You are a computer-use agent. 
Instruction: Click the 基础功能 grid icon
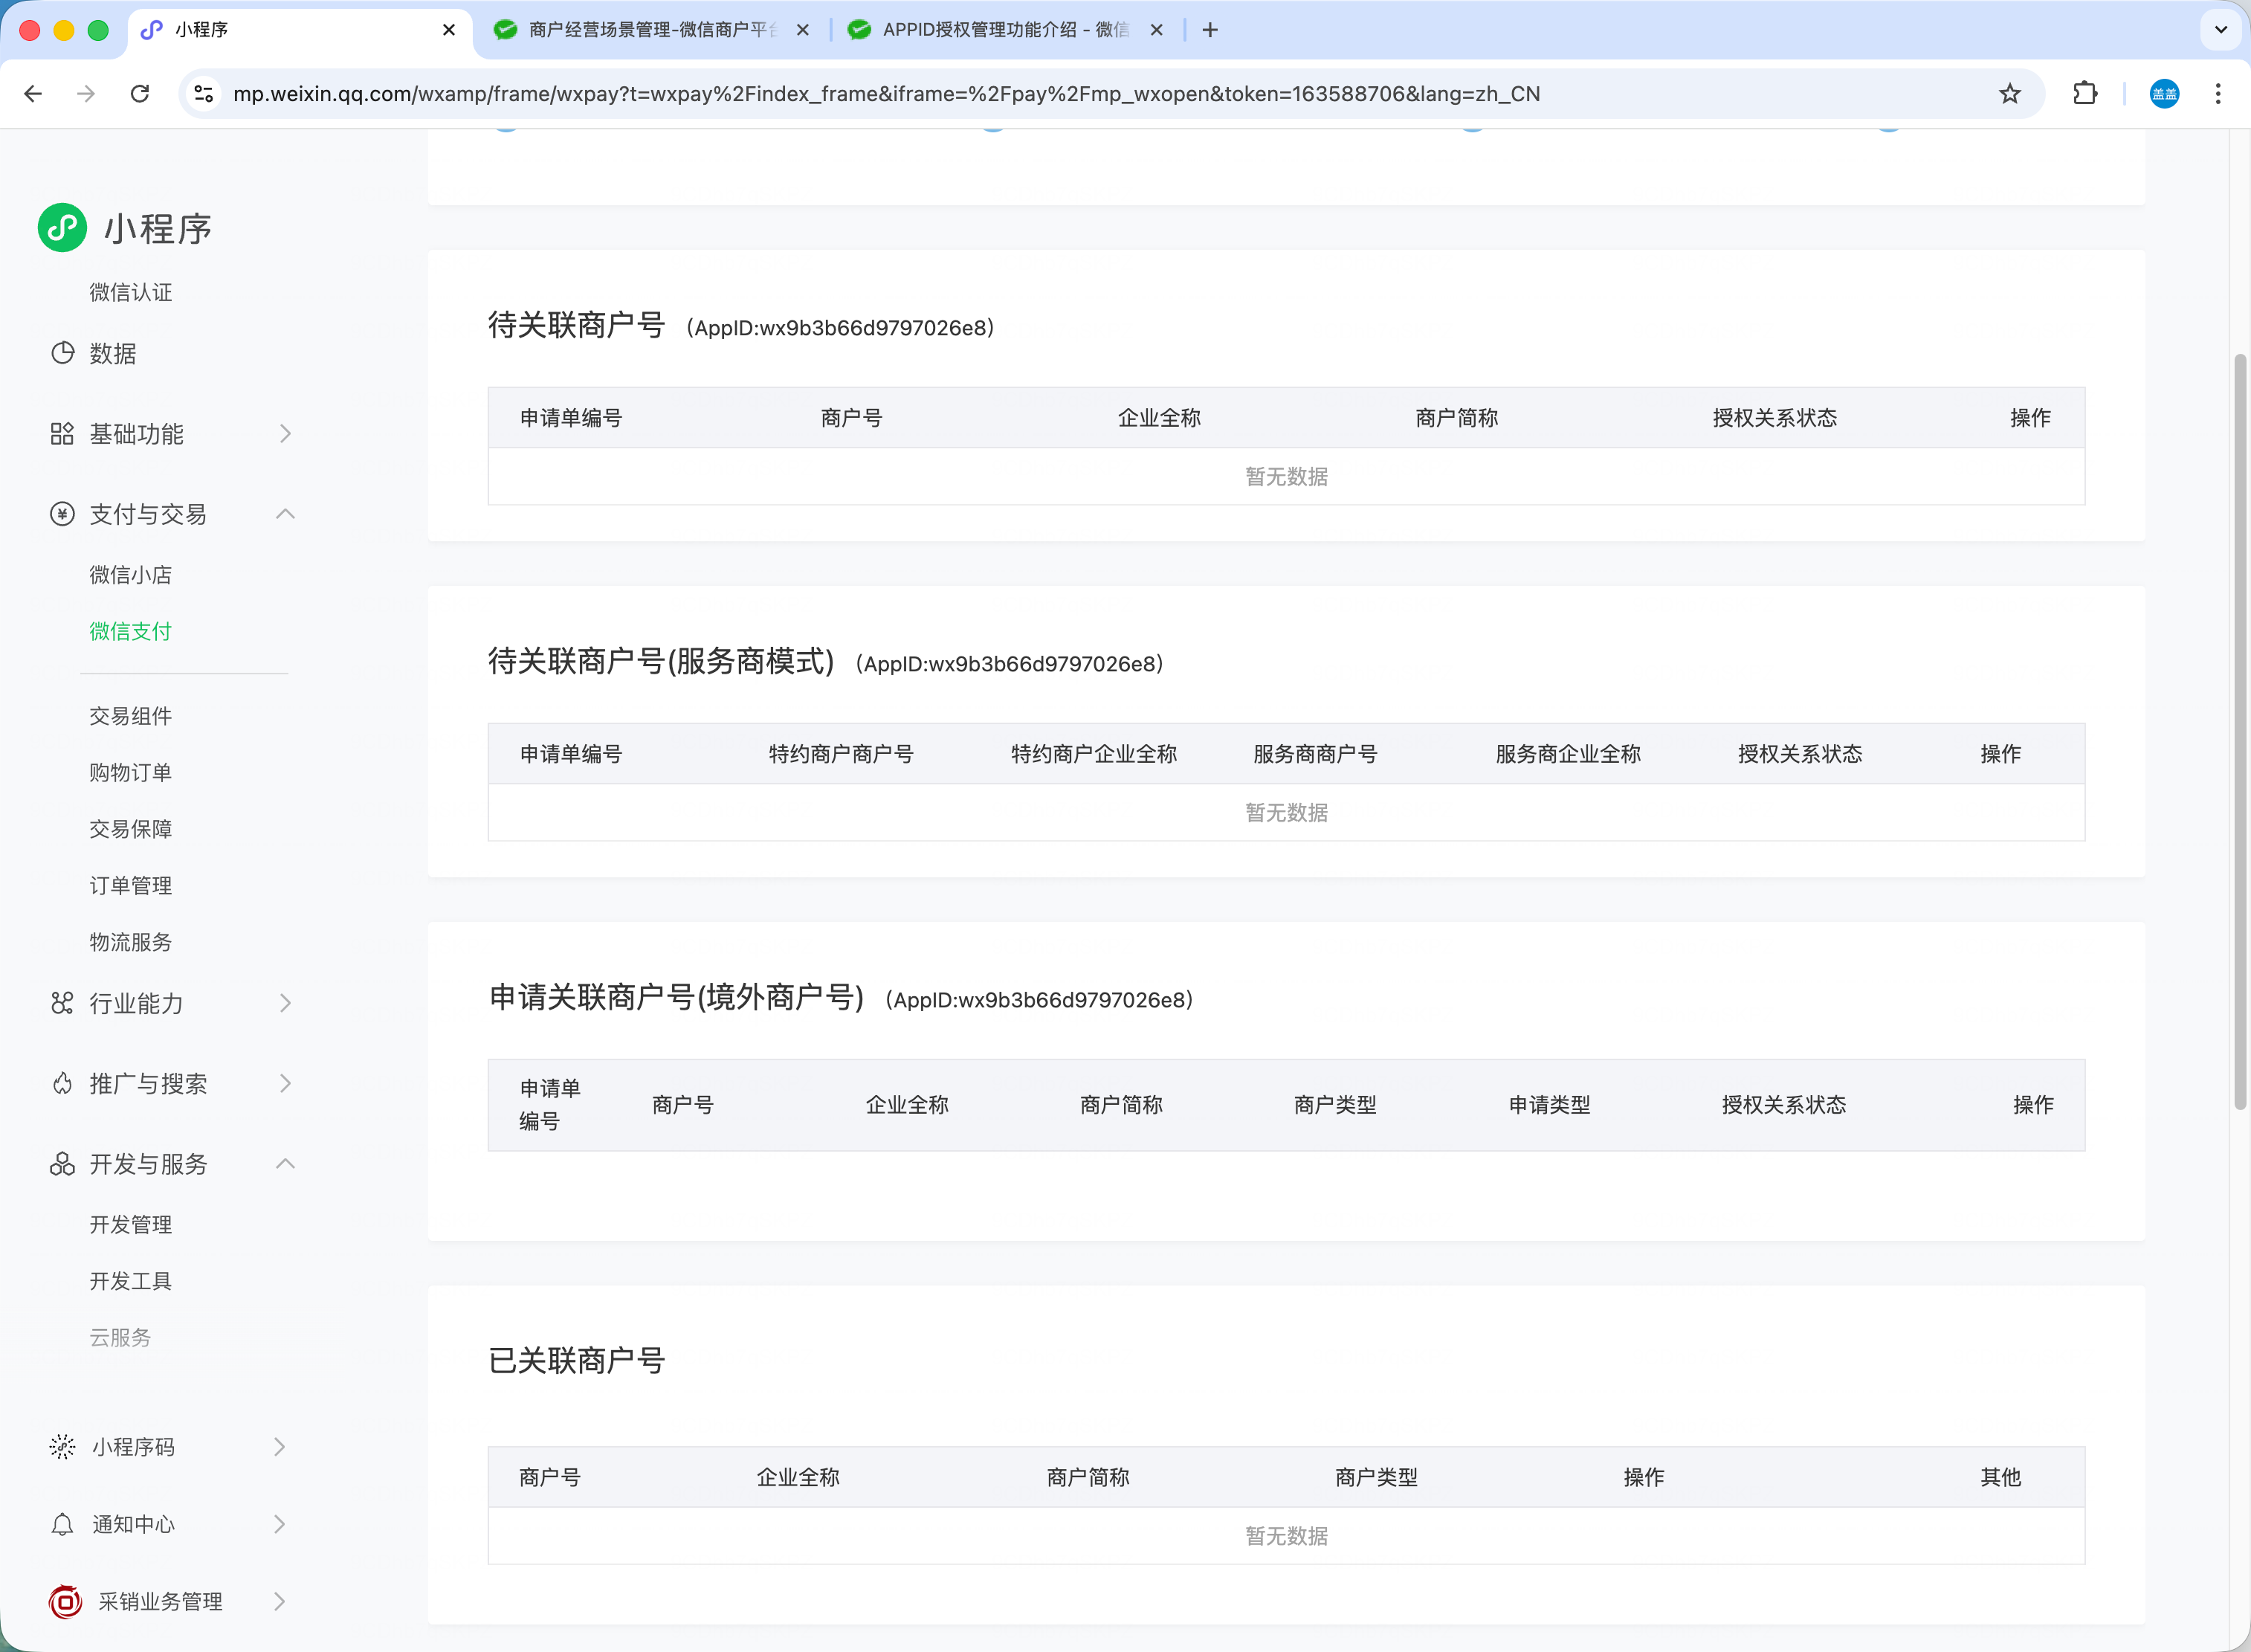point(62,434)
